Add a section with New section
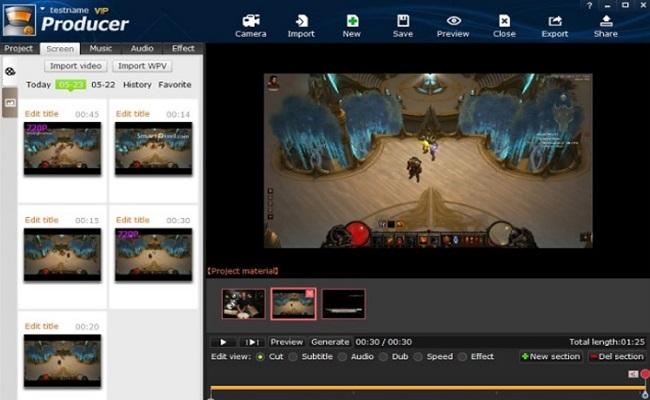 pyautogui.click(x=549, y=357)
